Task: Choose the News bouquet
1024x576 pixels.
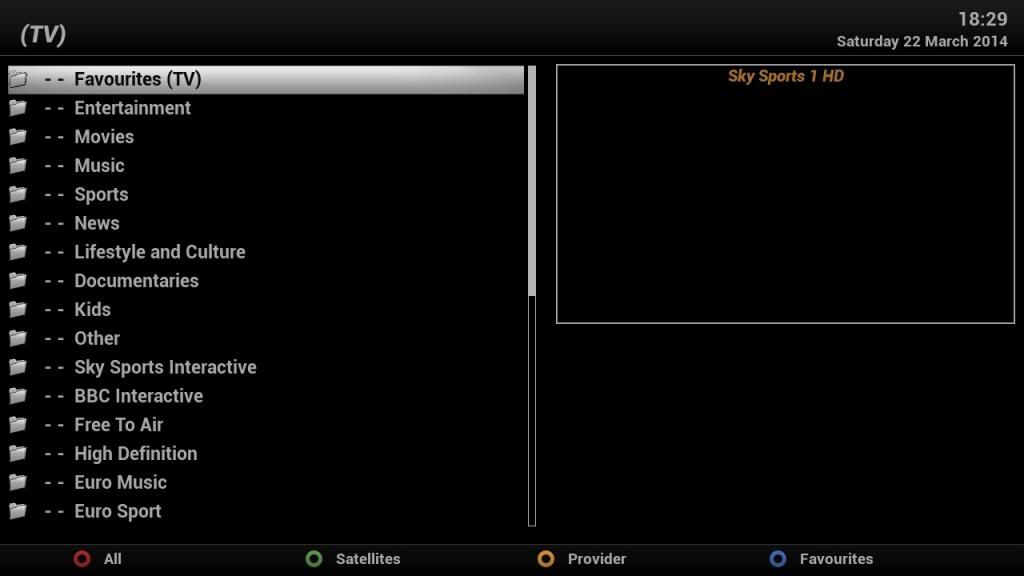Action: (x=266, y=223)
